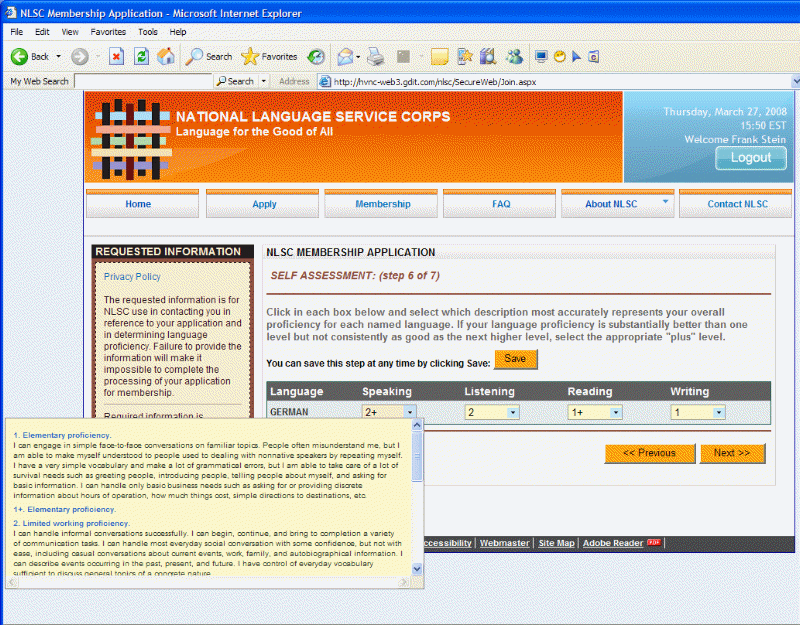
Task: Open the Mail button dropdown arrow
Action: 358,57
